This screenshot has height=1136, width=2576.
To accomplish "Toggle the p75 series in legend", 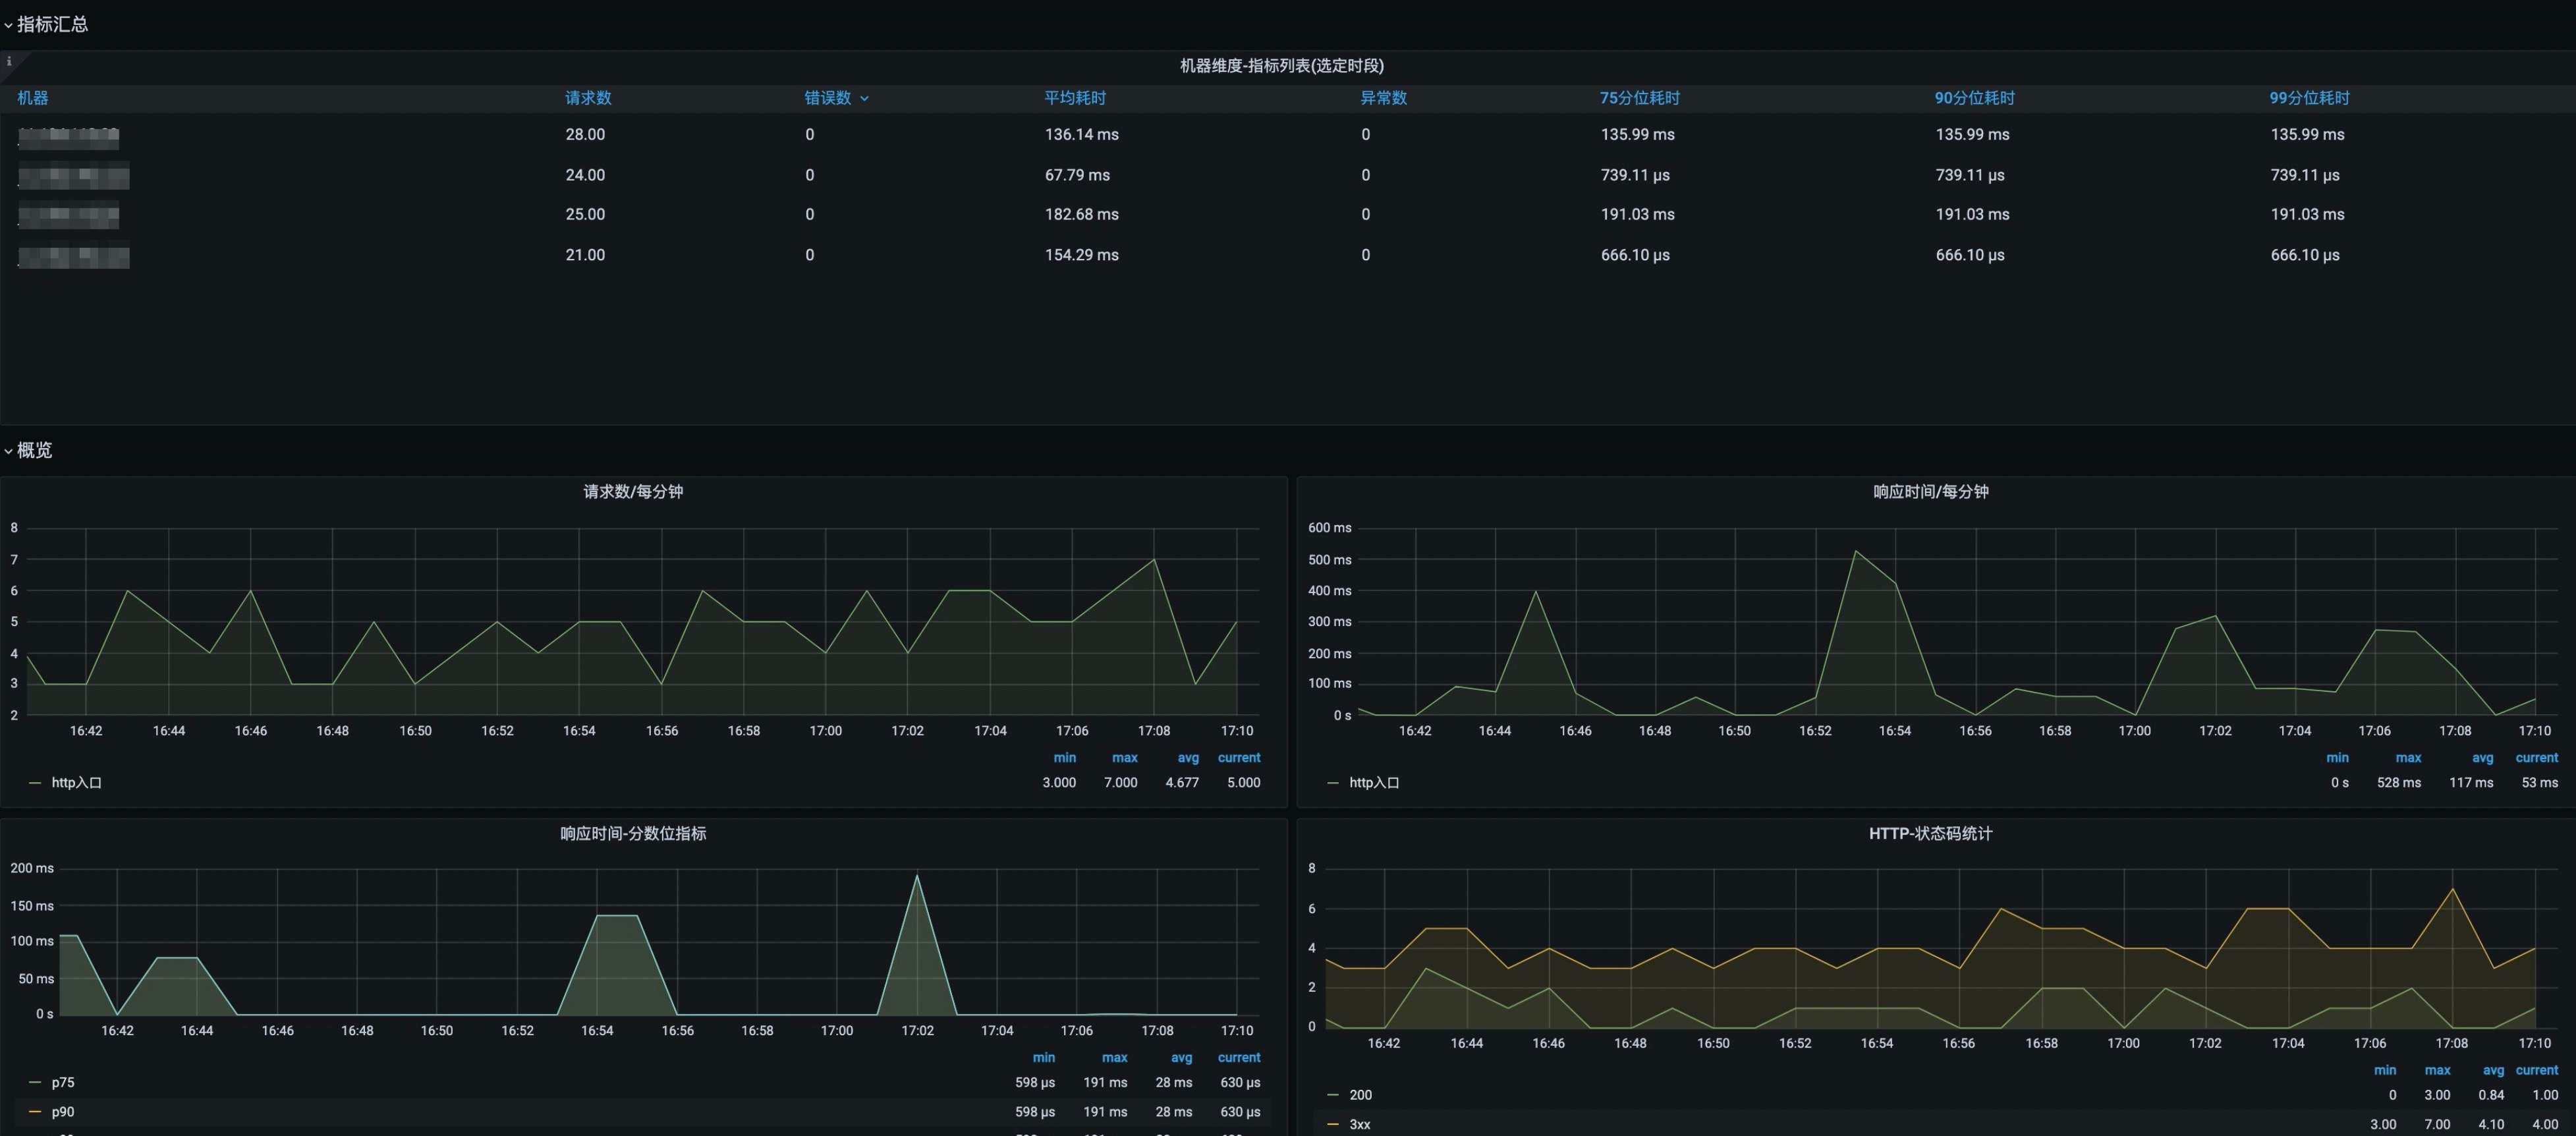I will 63,1082.
